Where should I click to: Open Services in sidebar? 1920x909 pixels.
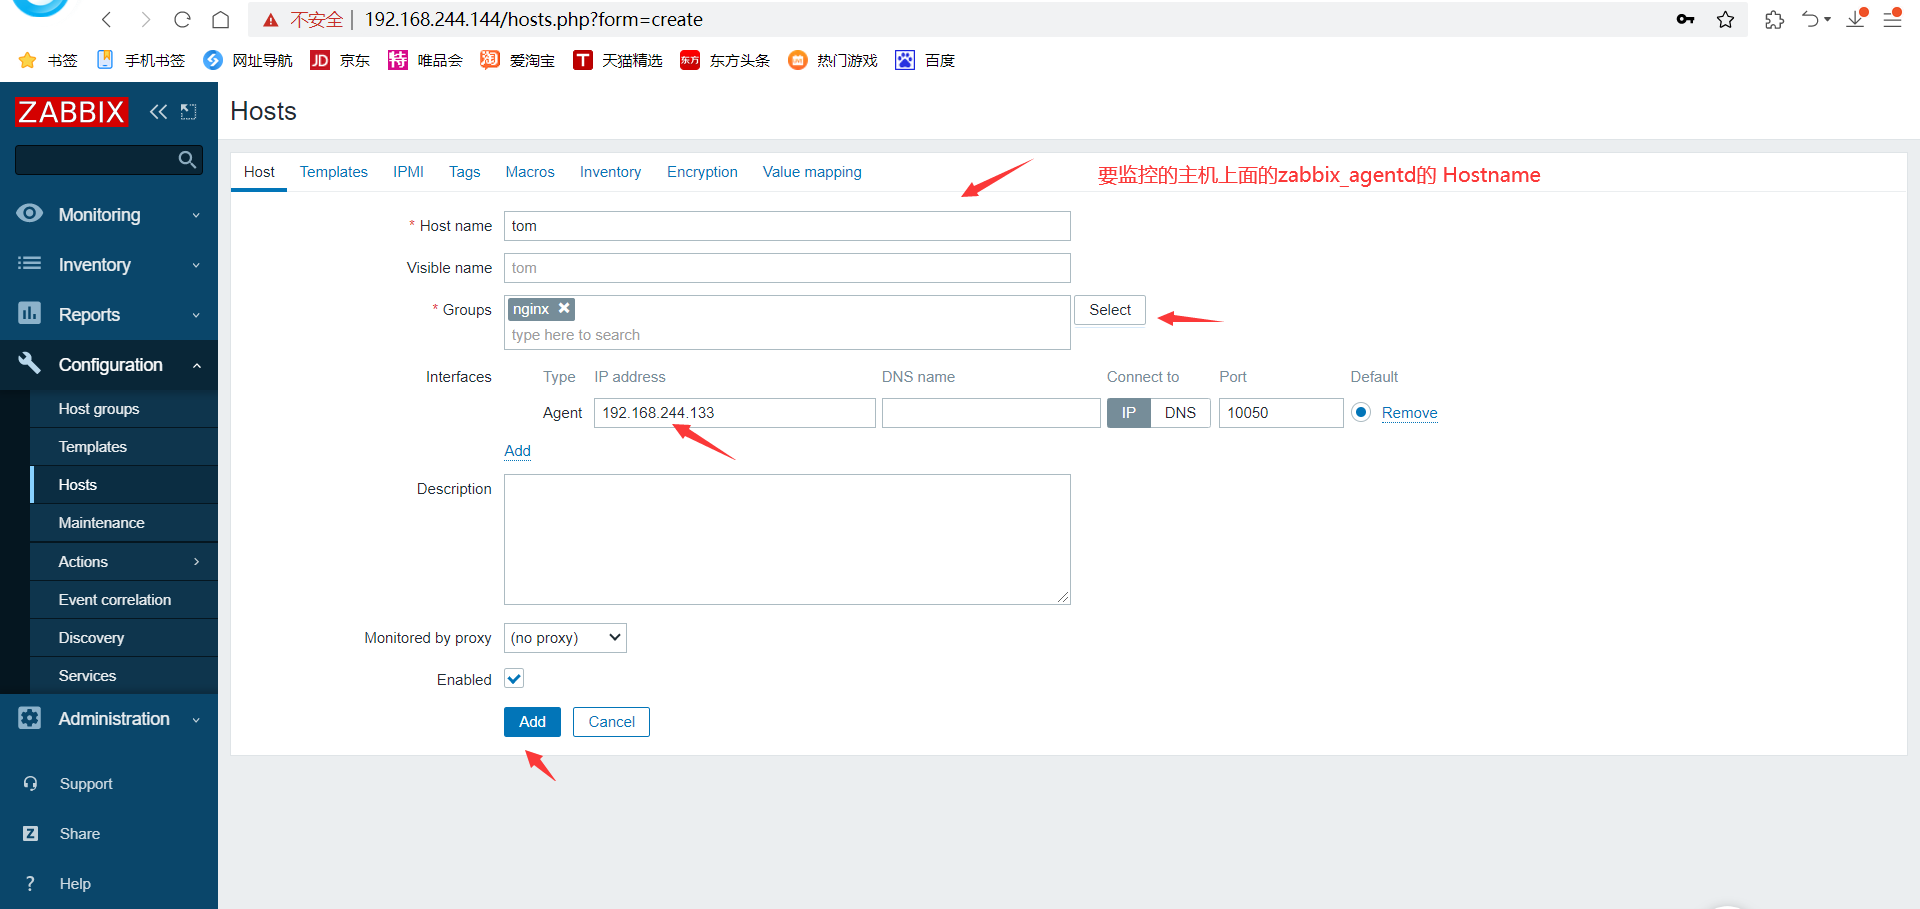coord(124,676)
